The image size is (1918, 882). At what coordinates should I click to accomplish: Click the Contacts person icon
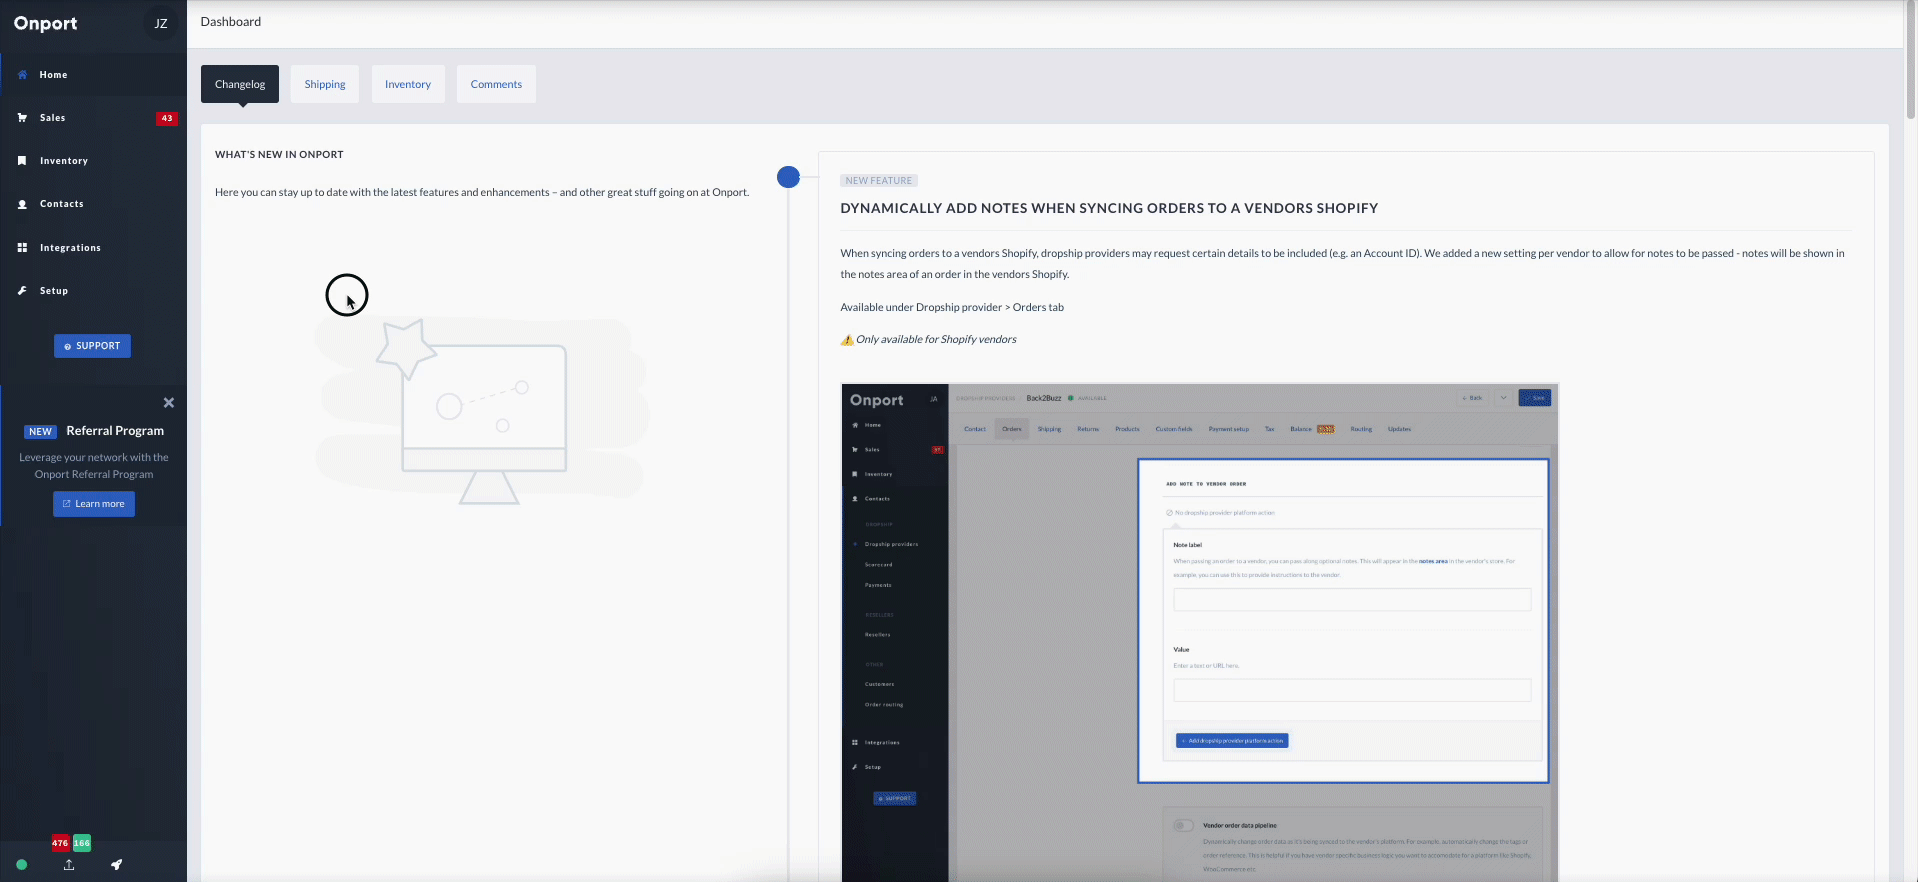click(22, 204)
